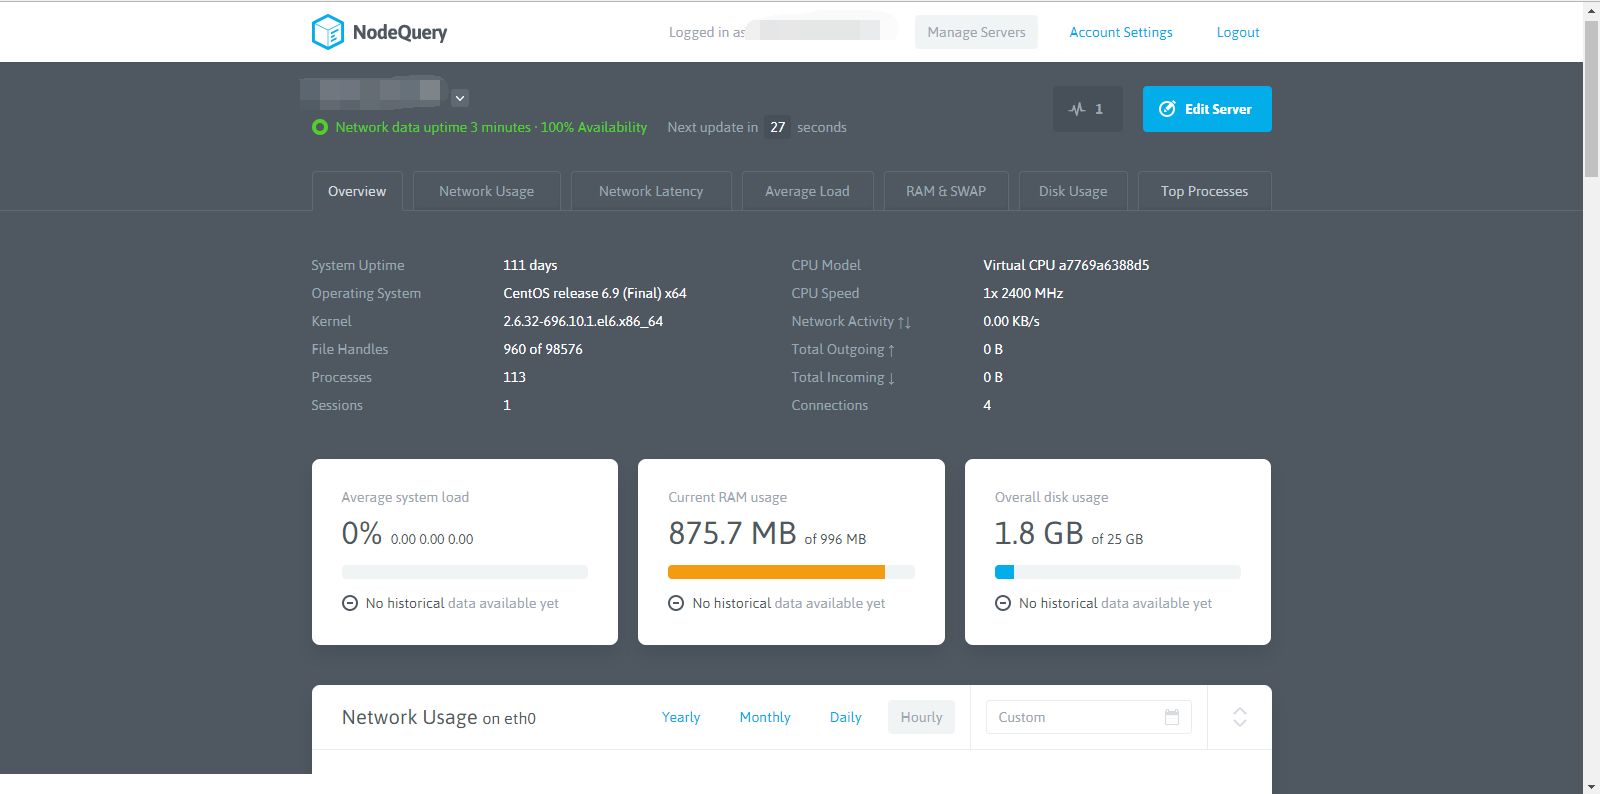Image resolution: width=1600 pixels, height=794 pixels.
Task: Click the Network Activity up-down arrows icon
Action: [904, 322]
